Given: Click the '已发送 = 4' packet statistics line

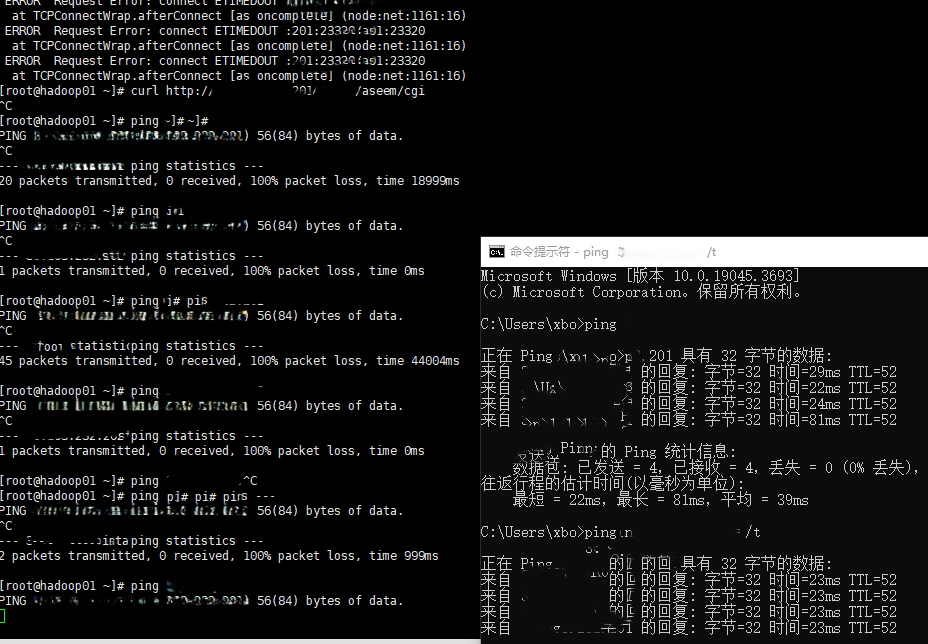Looking at the screenshot, I should click(x=716, y=468).
